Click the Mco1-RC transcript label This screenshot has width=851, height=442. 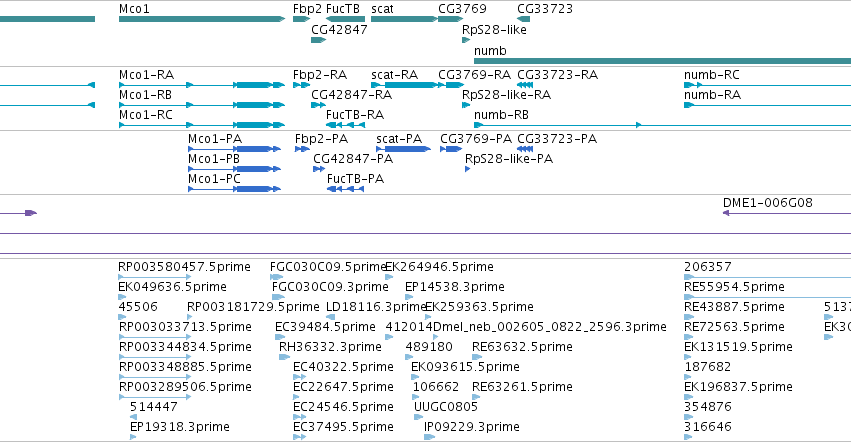[146, 115]
